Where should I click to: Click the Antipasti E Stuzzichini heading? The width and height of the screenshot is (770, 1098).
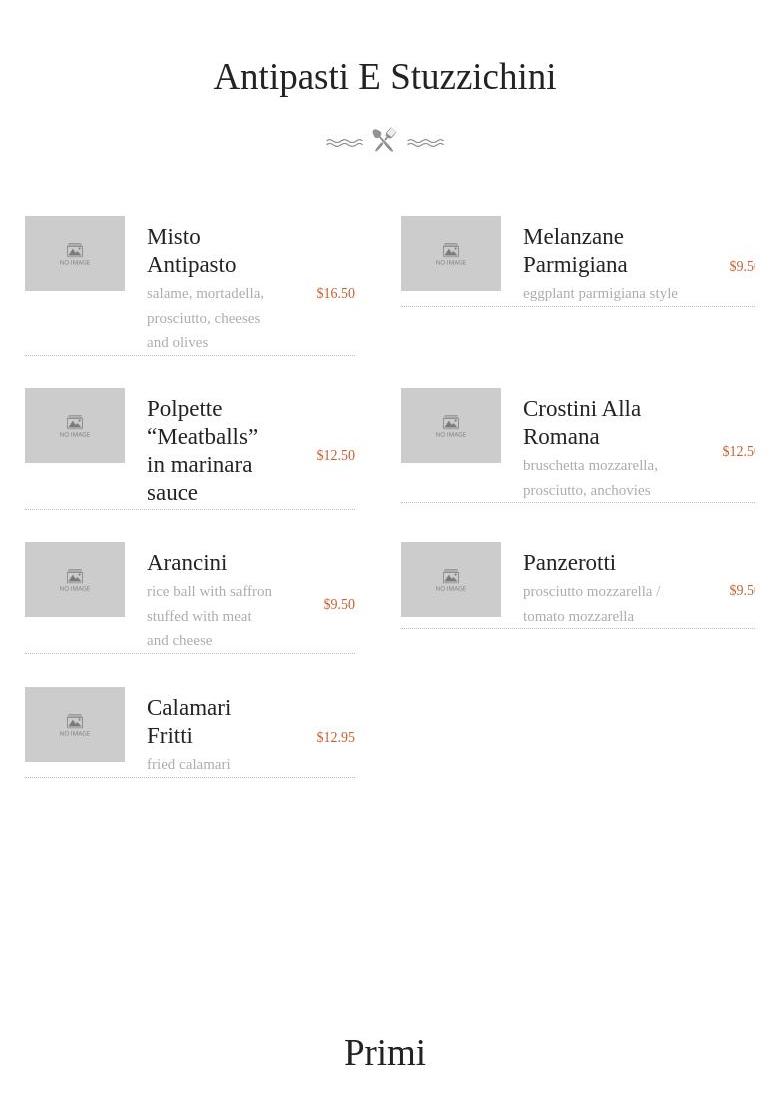pos(385,77)
